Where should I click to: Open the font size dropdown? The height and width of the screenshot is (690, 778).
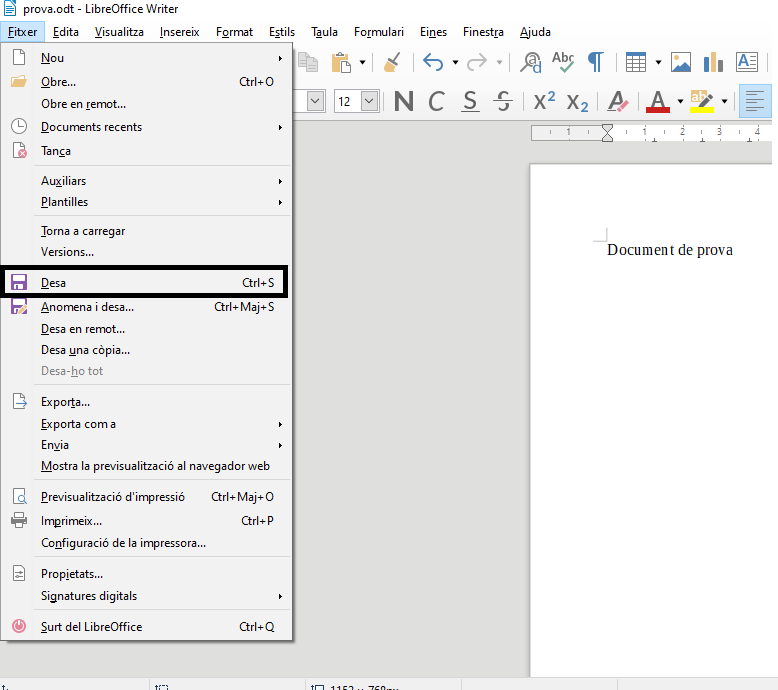(370, 102)
